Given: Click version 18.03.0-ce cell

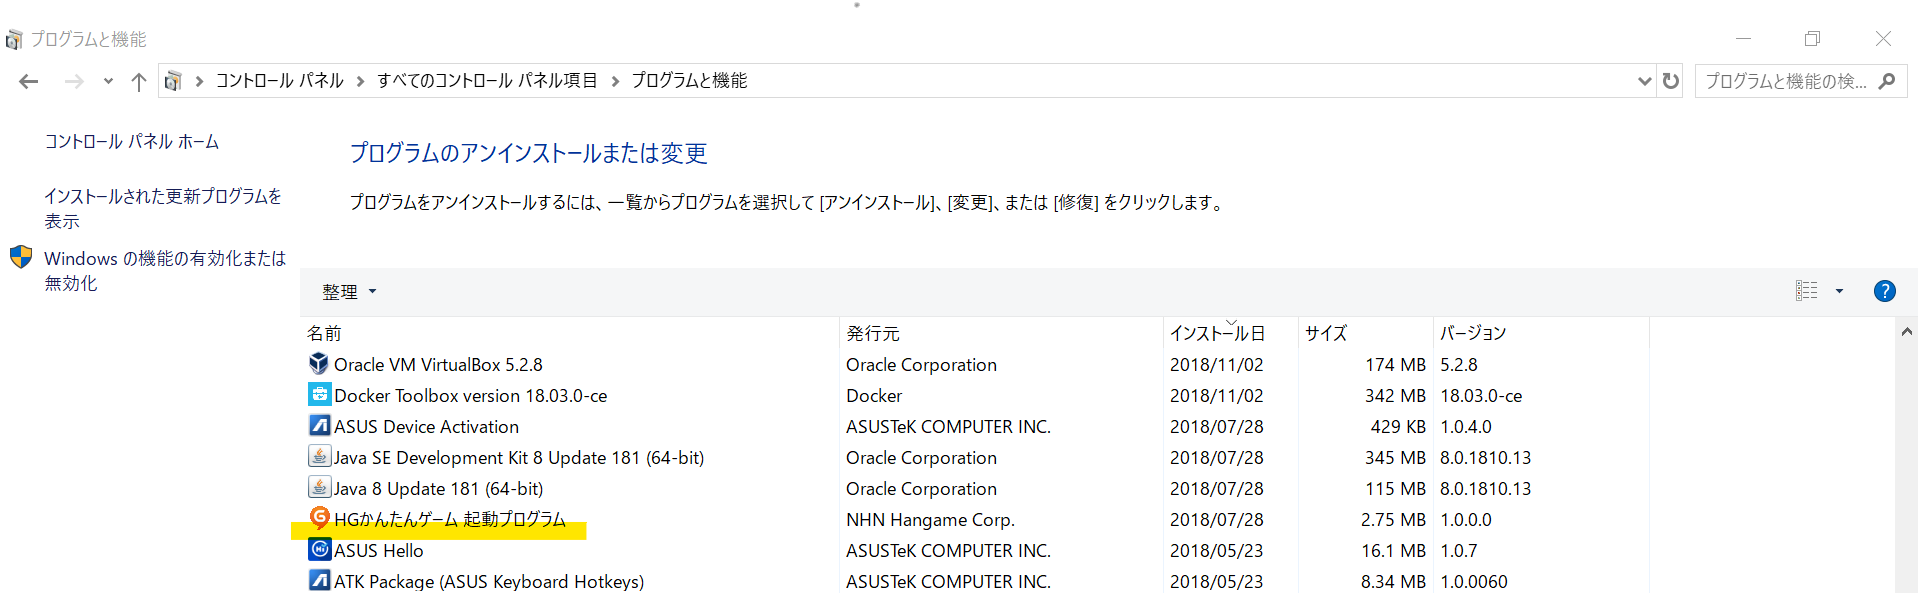Looking at the screenshot, I should click(x=1481, y=395).
